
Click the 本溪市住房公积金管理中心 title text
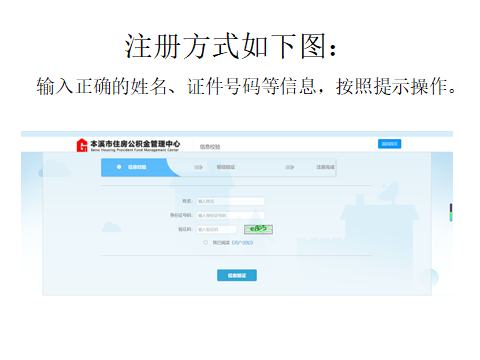[x=135, y=144]
